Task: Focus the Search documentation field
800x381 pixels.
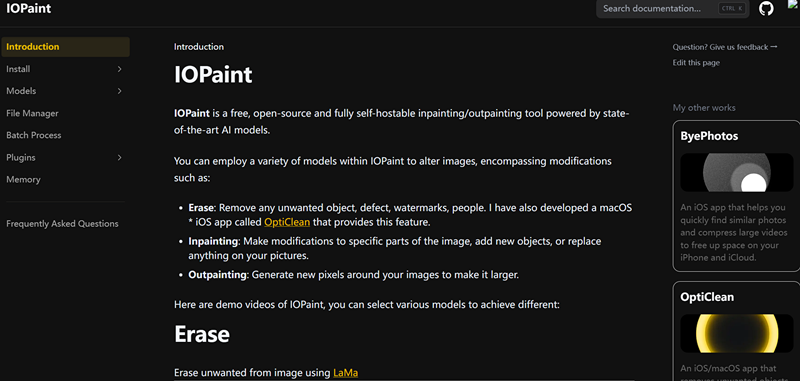Action: [672, 9]
